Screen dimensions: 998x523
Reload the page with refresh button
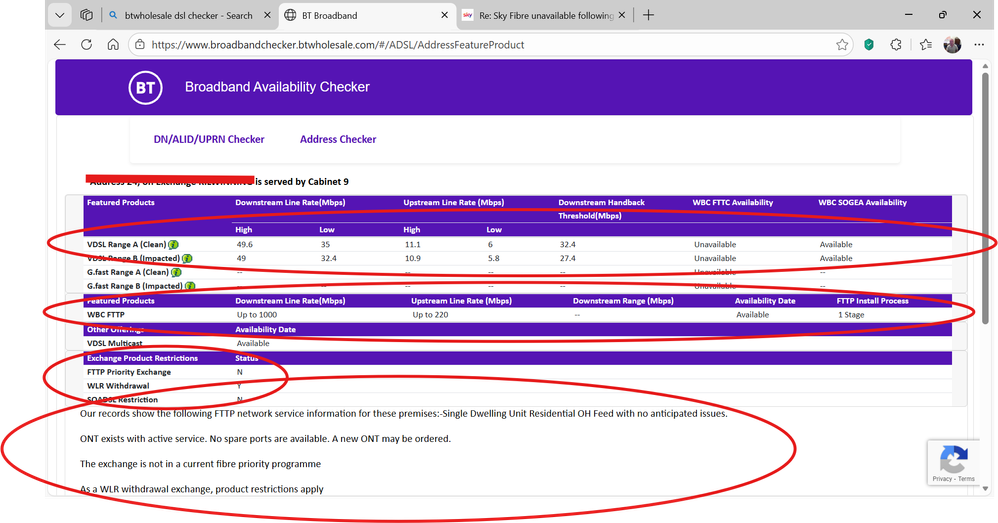[86, 45]
